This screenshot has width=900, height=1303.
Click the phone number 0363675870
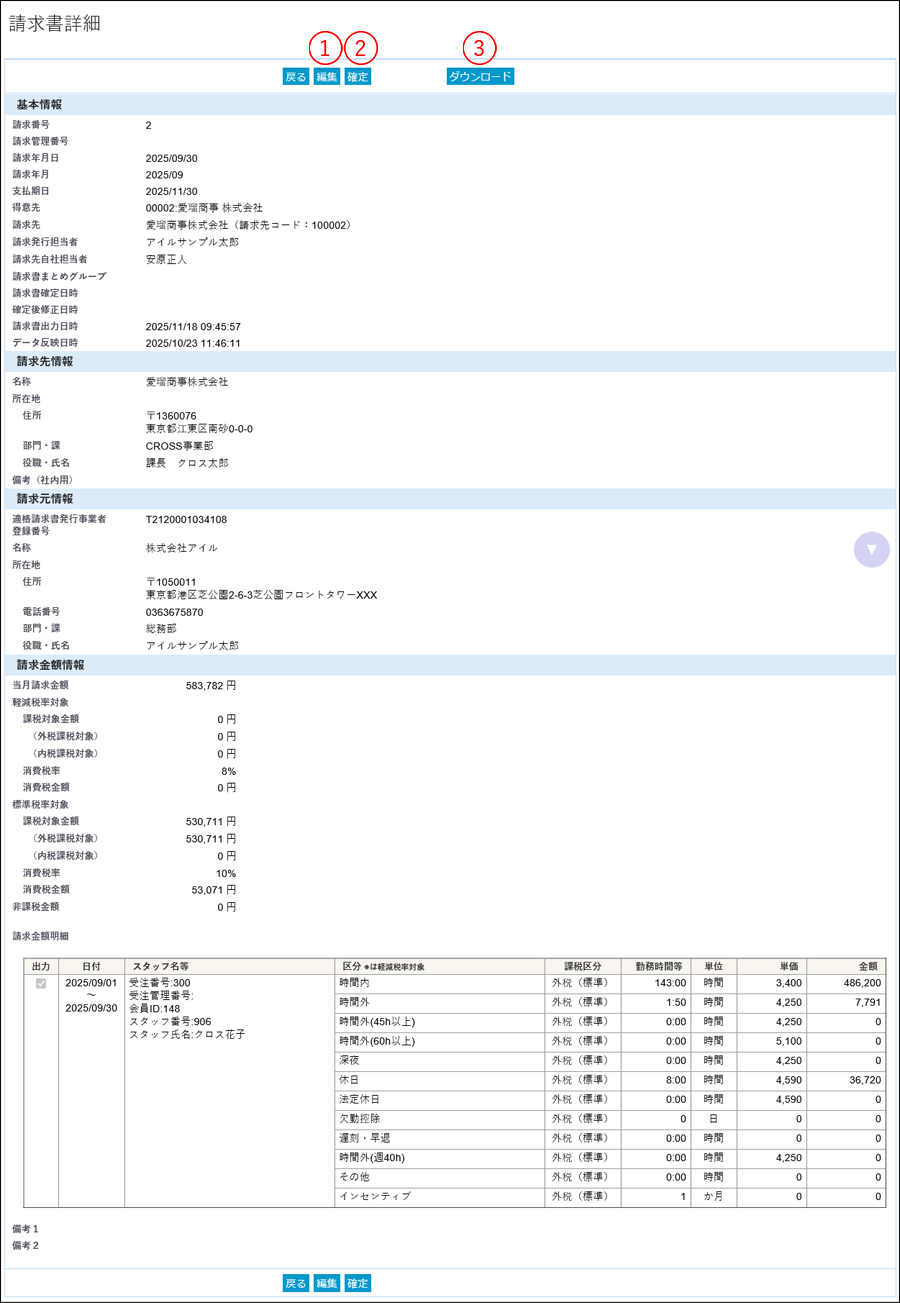(x=175, y=612)
